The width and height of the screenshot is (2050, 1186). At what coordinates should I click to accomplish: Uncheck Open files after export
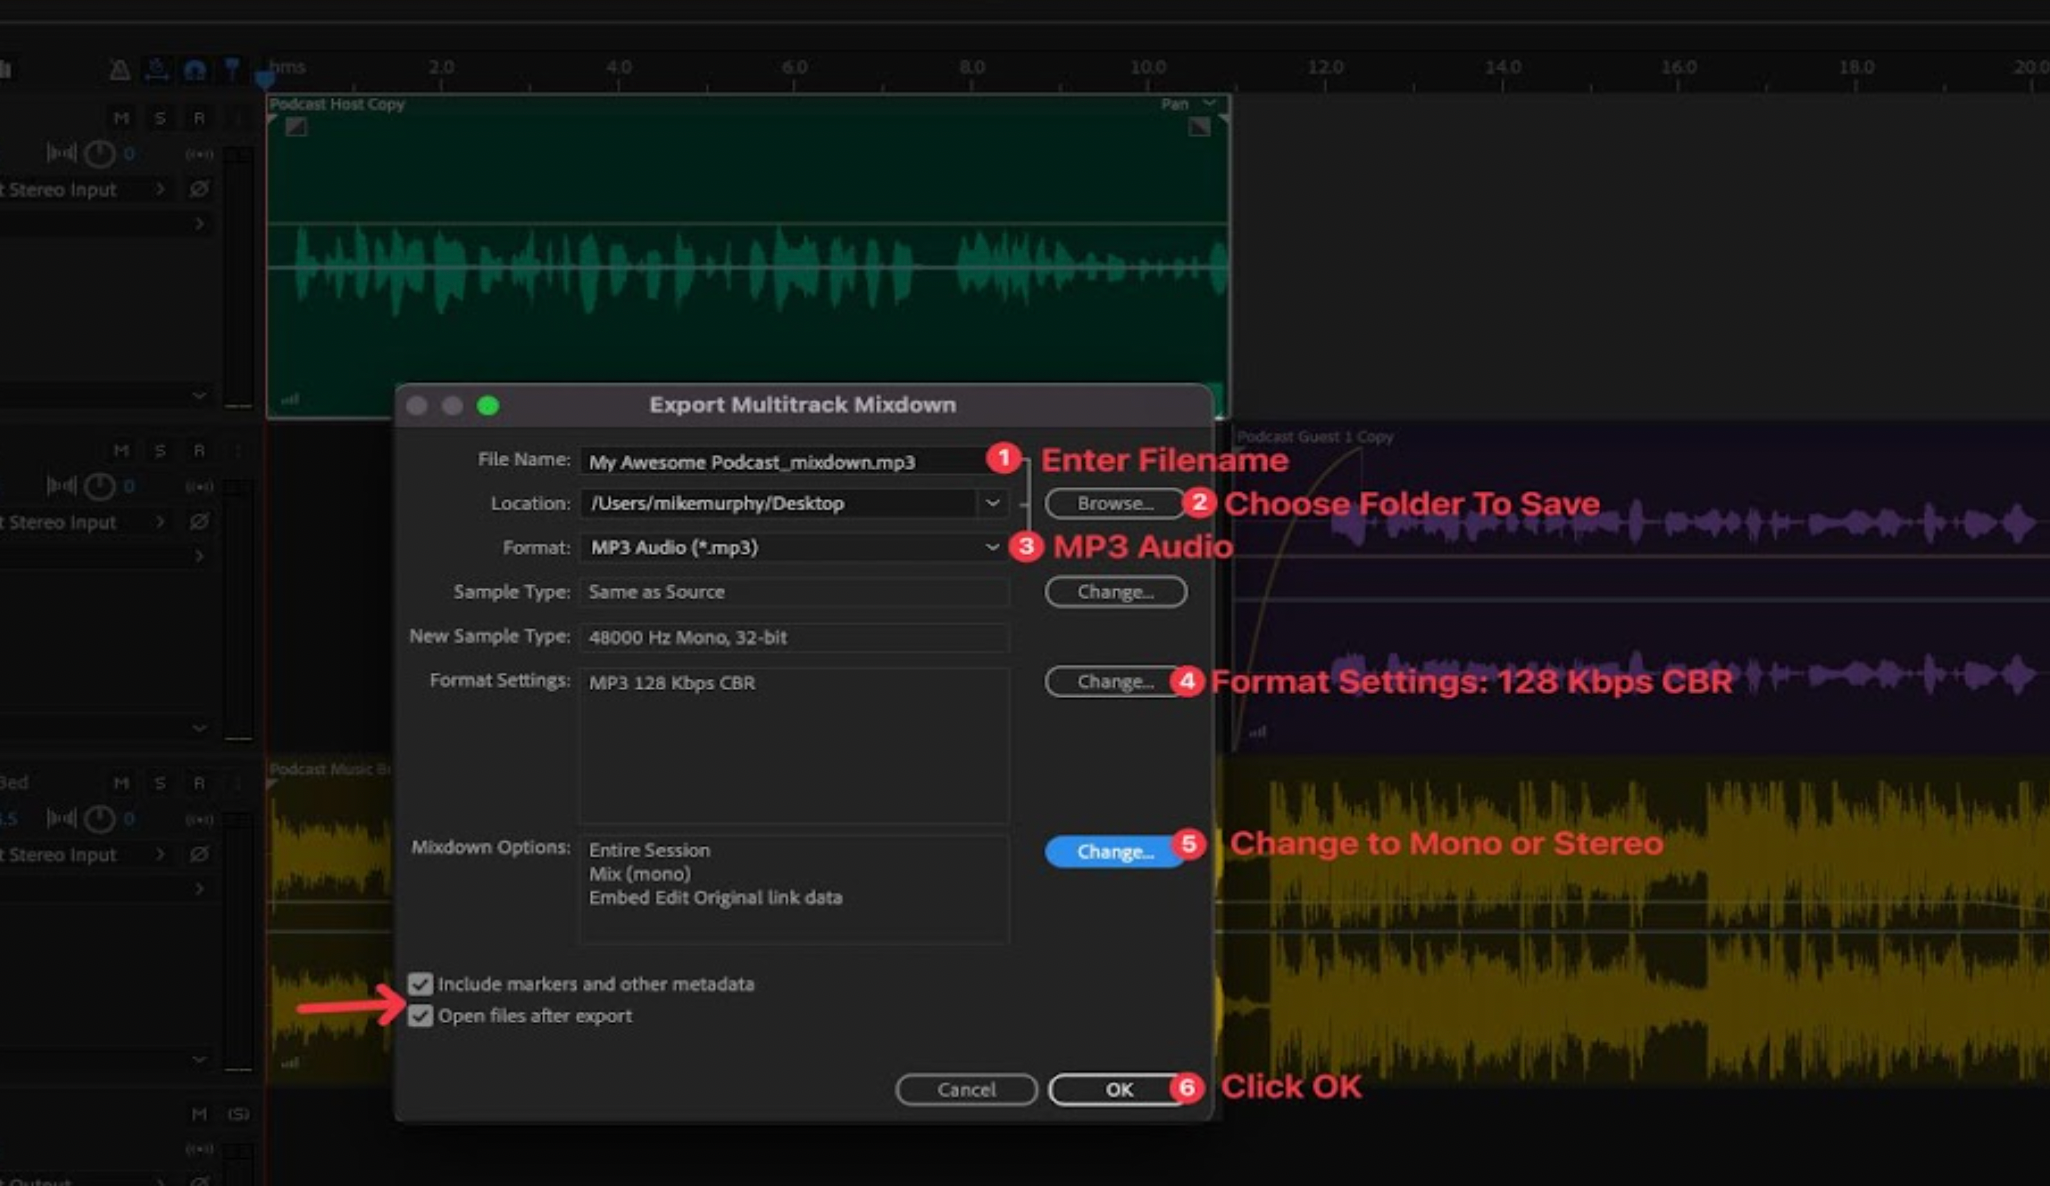[x=420, y=1016]
